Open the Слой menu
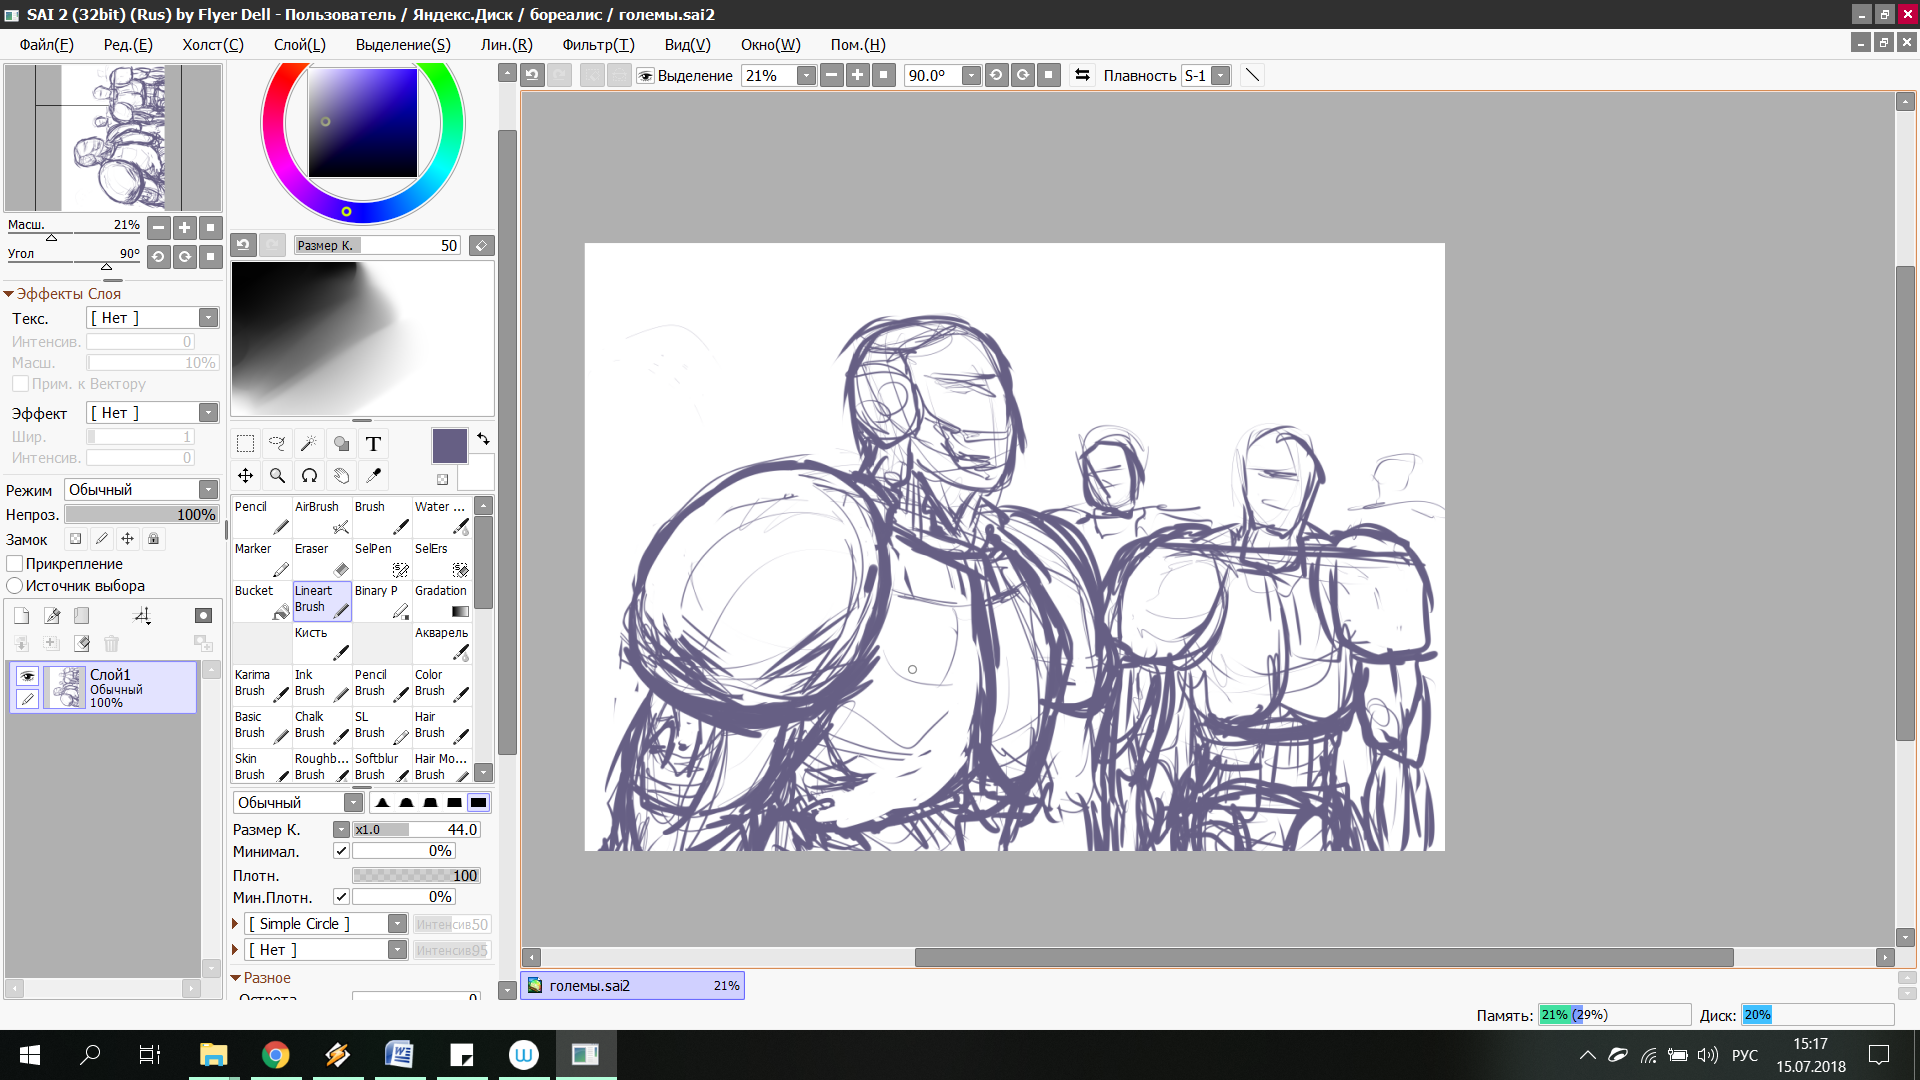This screenshot has width=1920, height=1080. 299,45
